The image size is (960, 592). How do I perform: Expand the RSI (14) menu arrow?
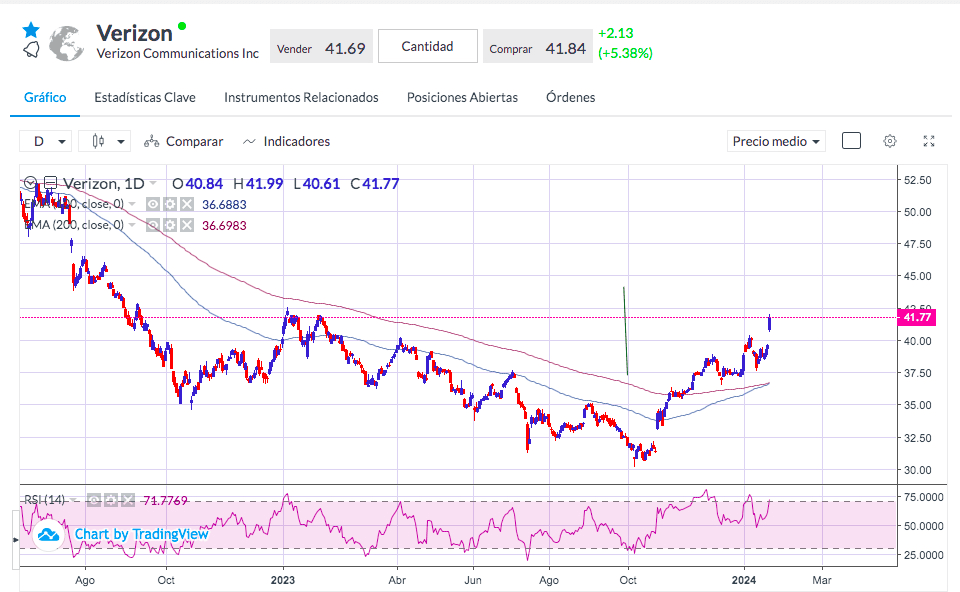(x=74, y=500)
